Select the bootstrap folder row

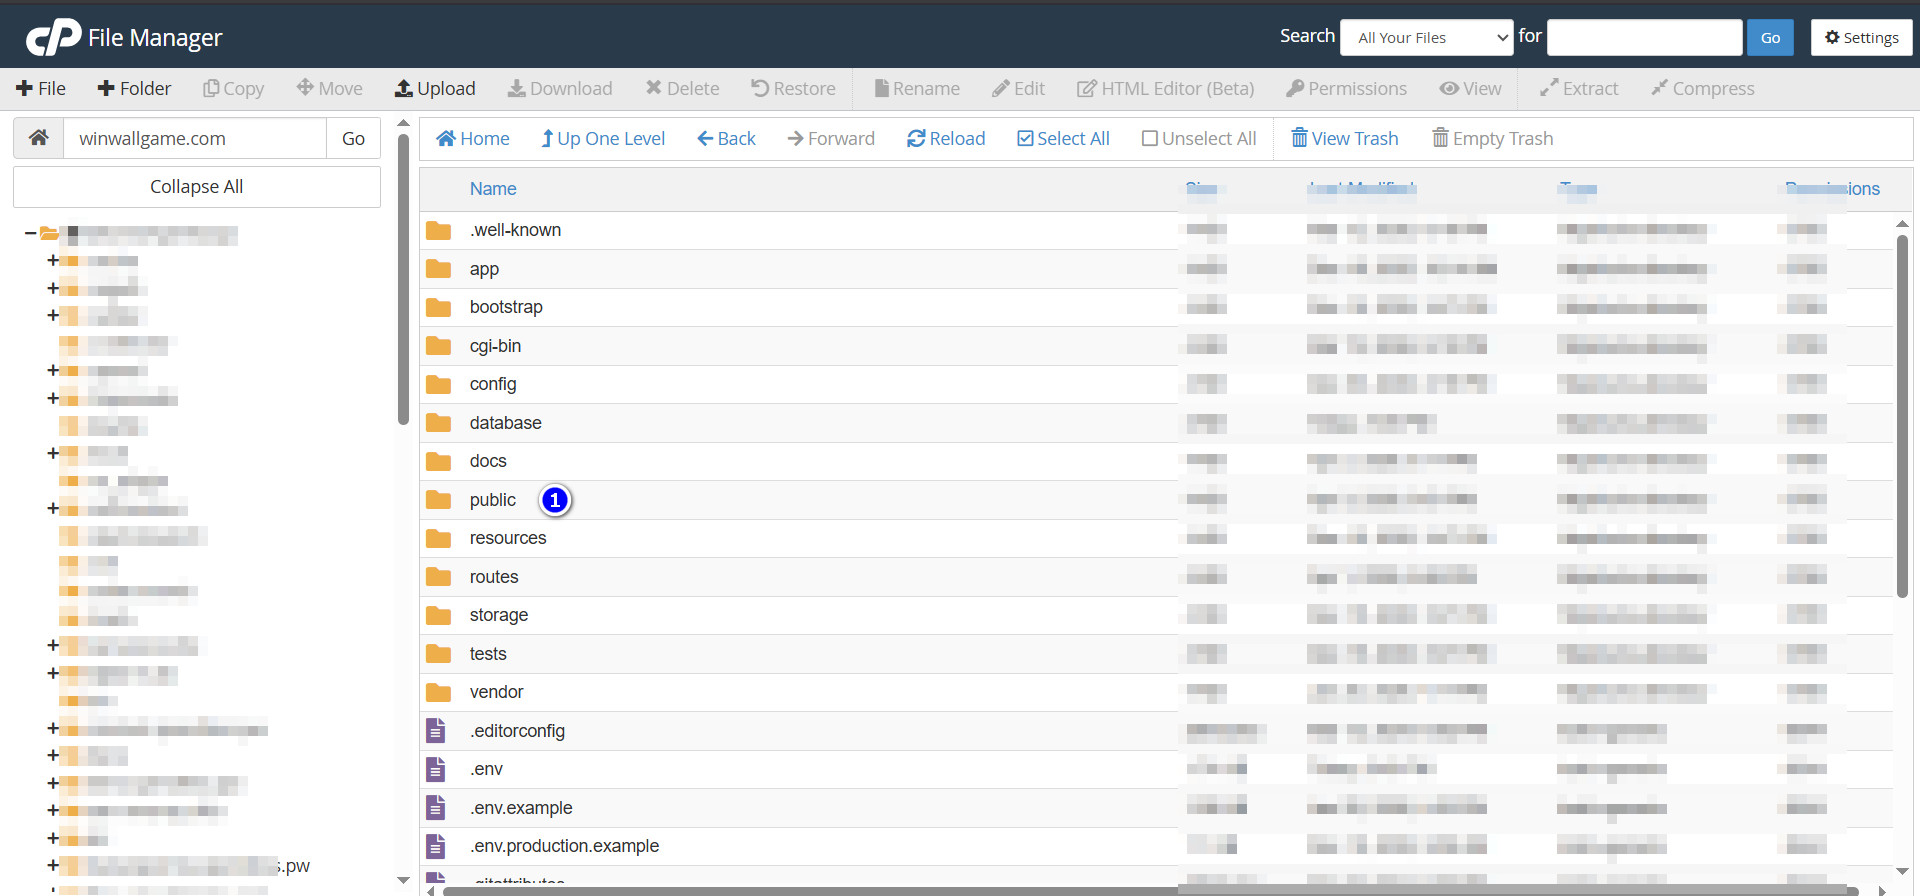click(x=1156, y=307)
